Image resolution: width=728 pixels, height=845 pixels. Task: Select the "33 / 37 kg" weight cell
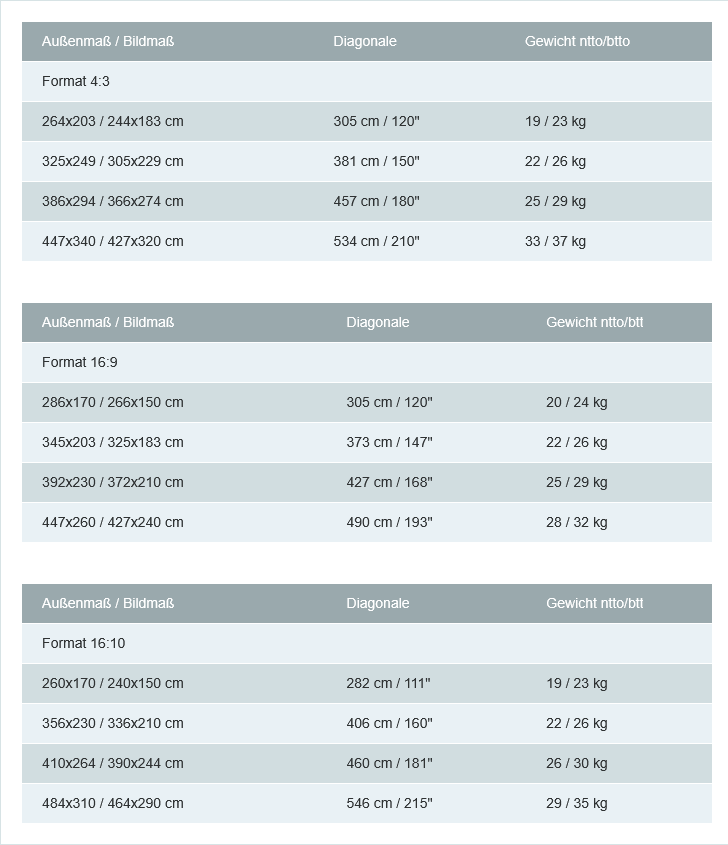(555, 241)
